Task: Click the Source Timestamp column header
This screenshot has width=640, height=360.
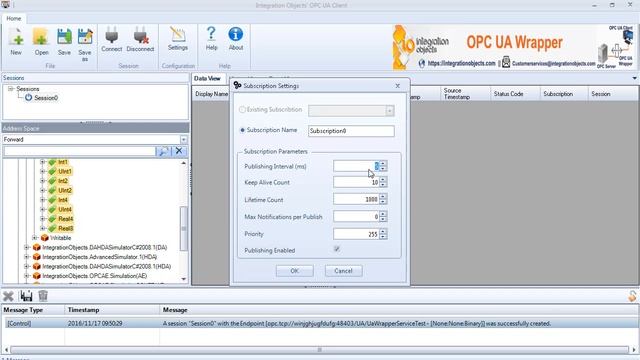Action: pyautogui.click(x=466, y=94)
